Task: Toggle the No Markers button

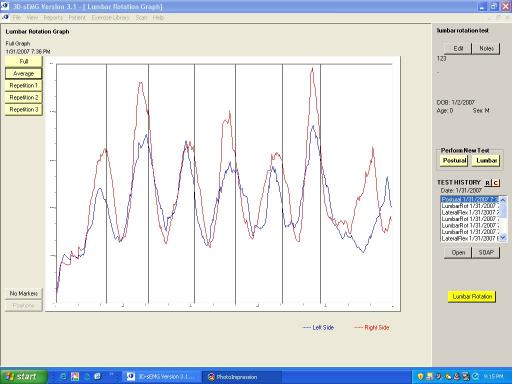Action: click(24, 293)
